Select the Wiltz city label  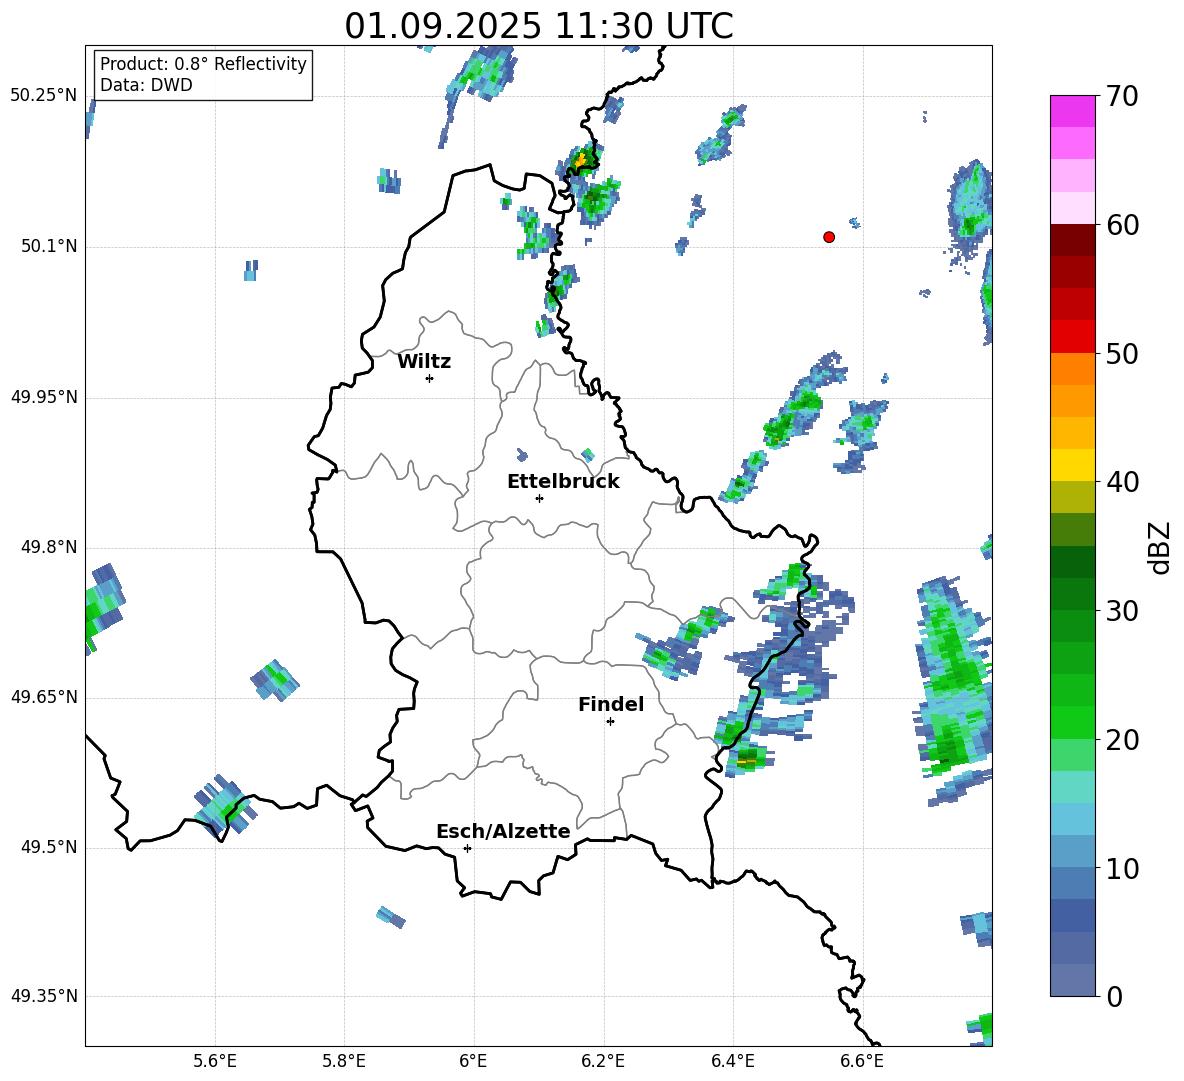[424, 362]
